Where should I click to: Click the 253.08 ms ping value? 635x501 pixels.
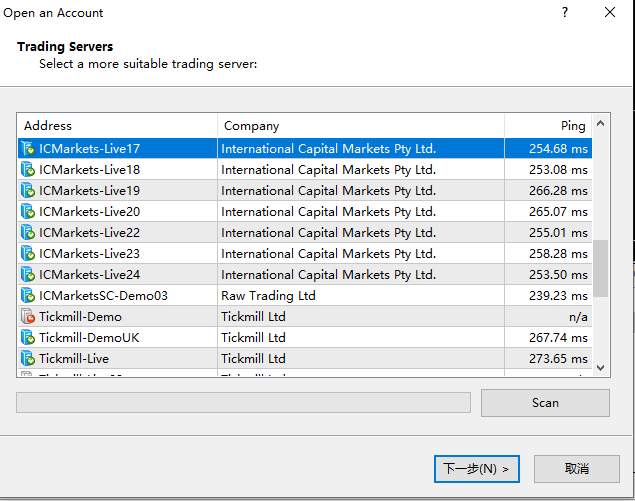point(558,169)
